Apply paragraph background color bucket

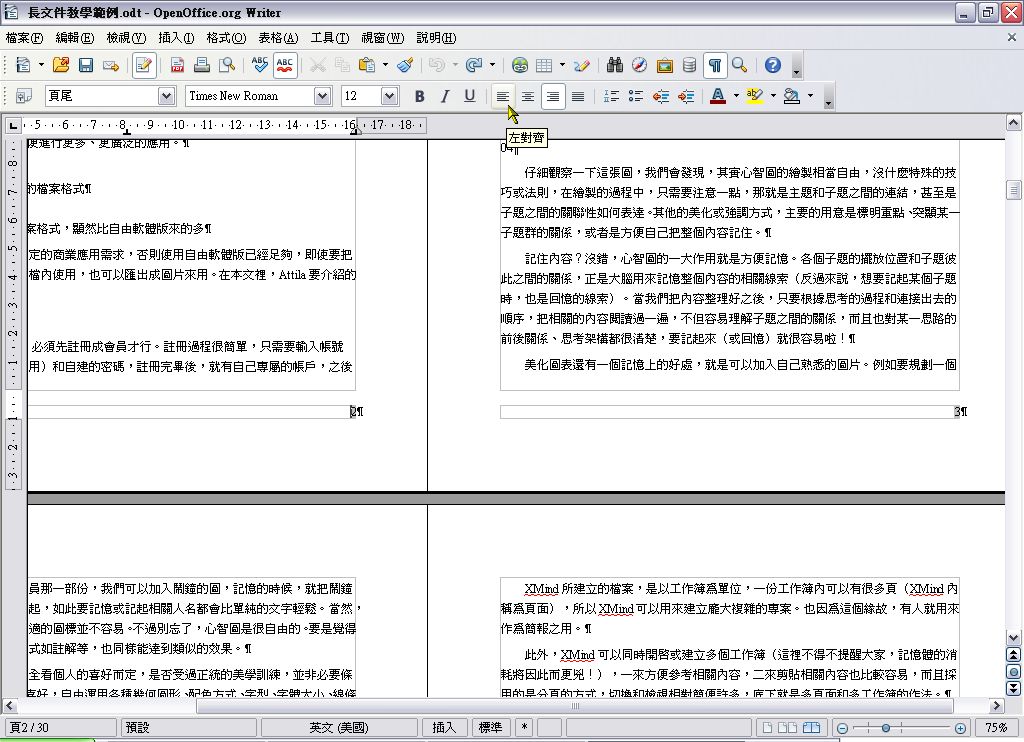click(x=792, y=96)
